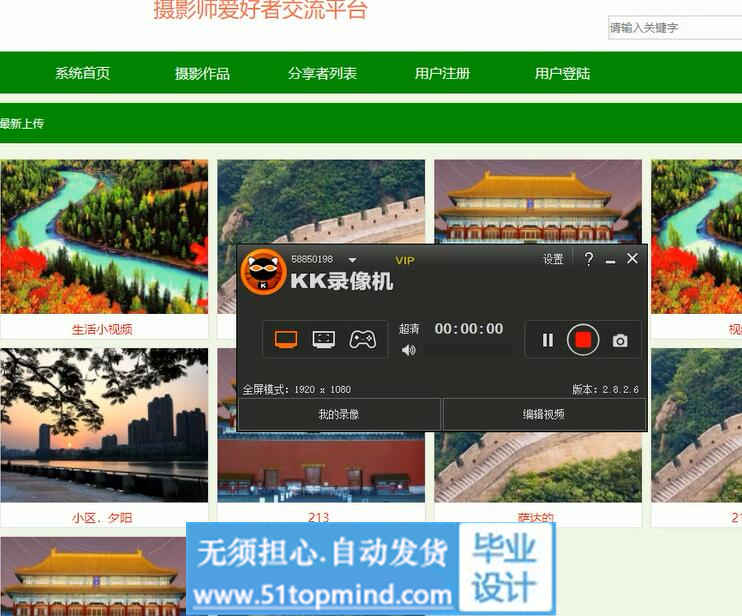Screen dimensions: 742x616
Task: Select game recording mode gamepad icon
Action: click(x=362, y=339)
